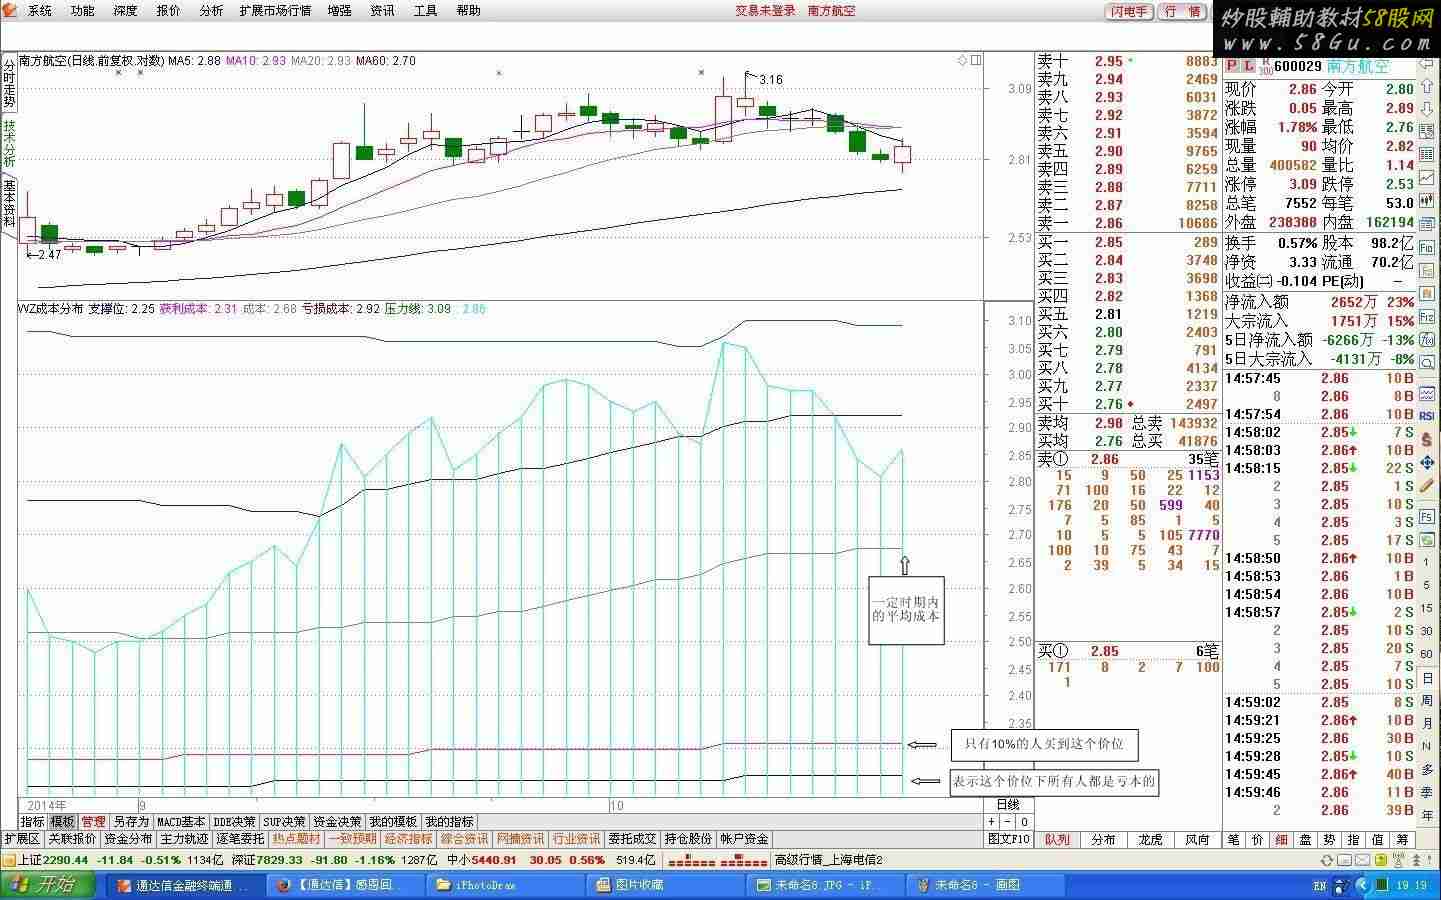Select the 队列 tab under order book
Viewport: 1441px width, 900px height.
[1058, 839]
